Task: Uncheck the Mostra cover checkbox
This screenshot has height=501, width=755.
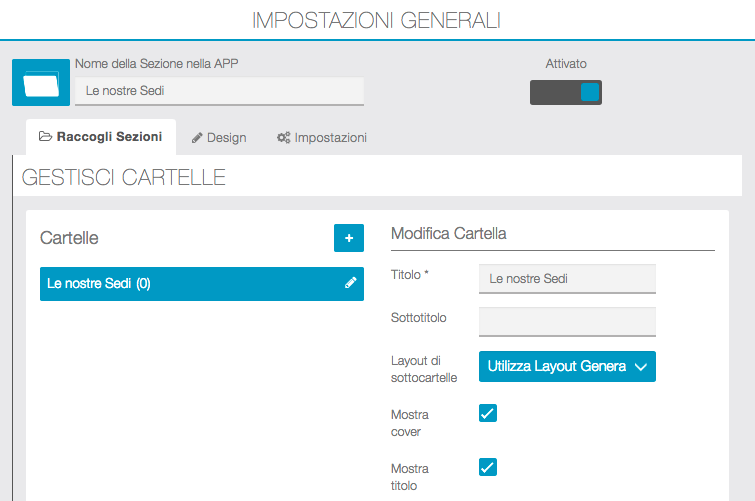Action: pyautogui.click(x=488, y=413)
